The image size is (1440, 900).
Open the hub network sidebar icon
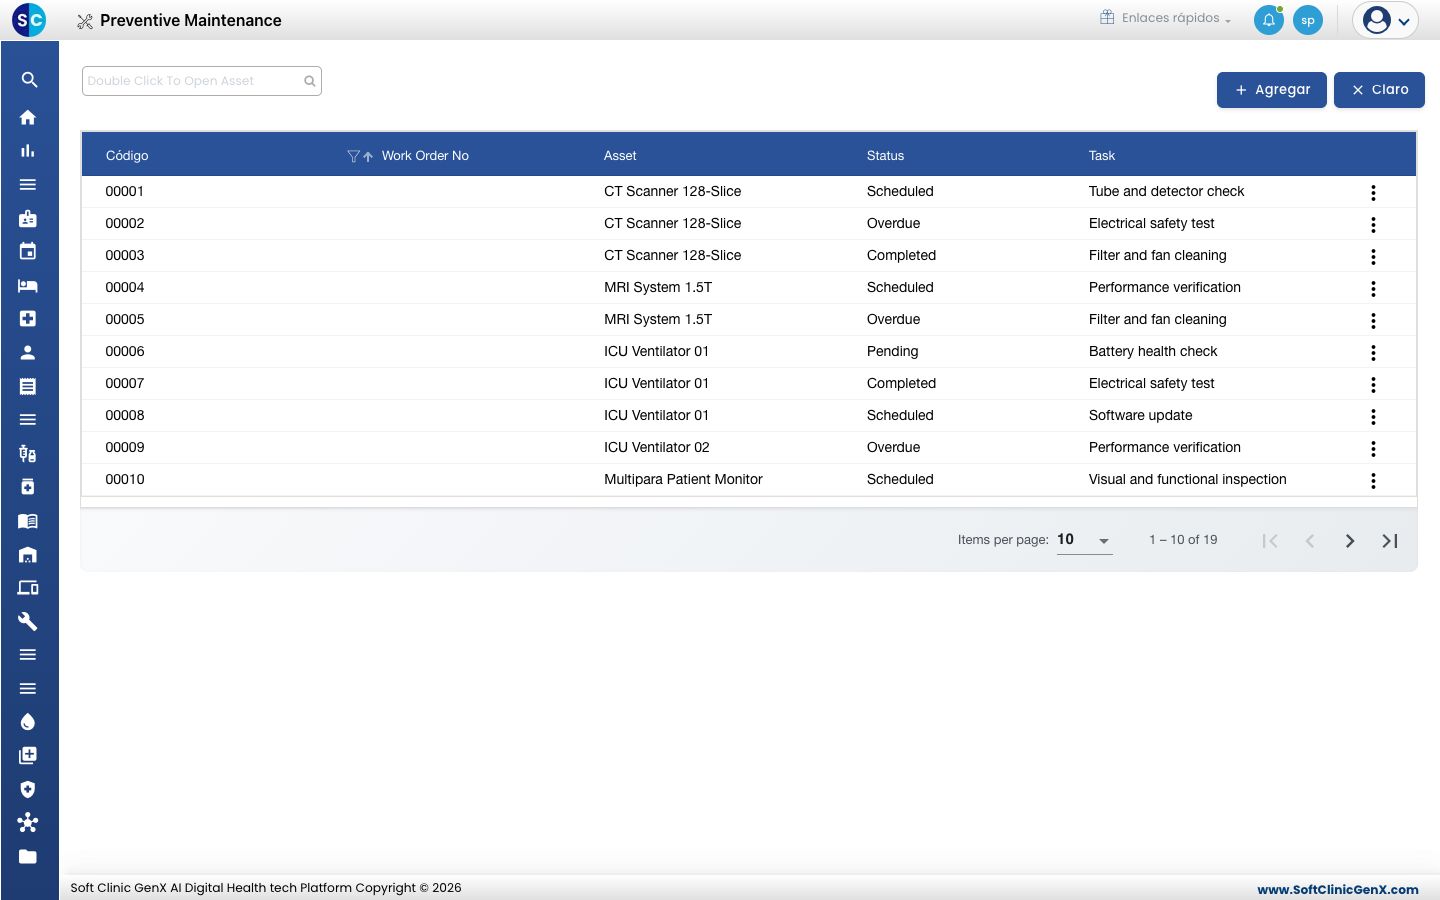pos(28,823)
